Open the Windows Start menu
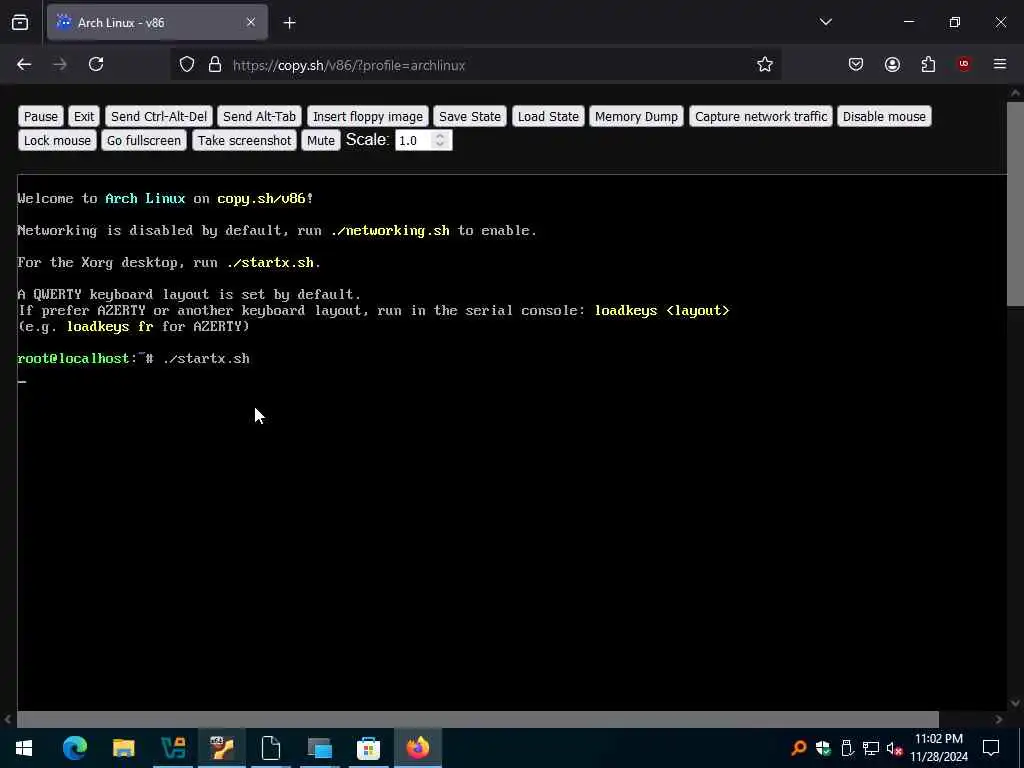The image size is (1024, 768). tap(24, 748)
